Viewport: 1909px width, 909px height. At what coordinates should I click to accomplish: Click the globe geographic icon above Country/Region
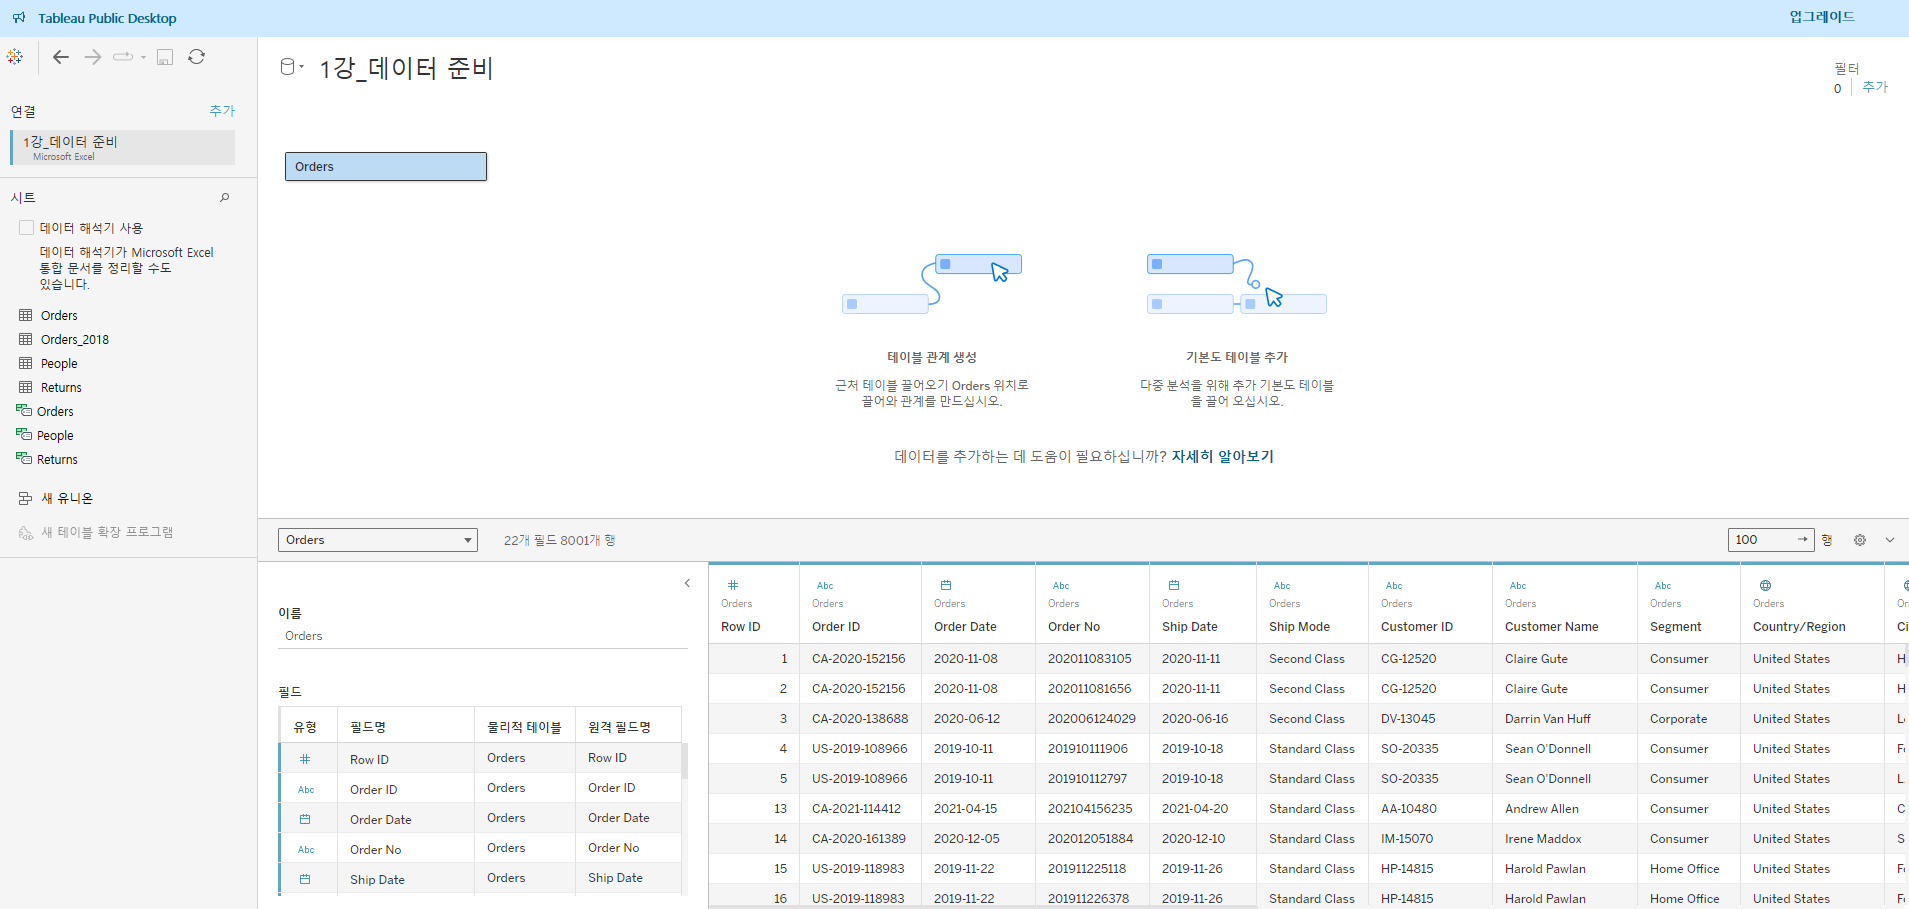point(1766,585)
